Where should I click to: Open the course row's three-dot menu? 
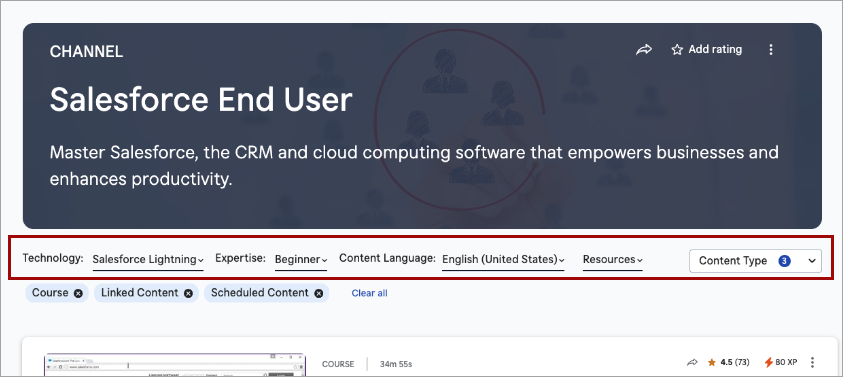pyautogui.click(x=812, y=363)
